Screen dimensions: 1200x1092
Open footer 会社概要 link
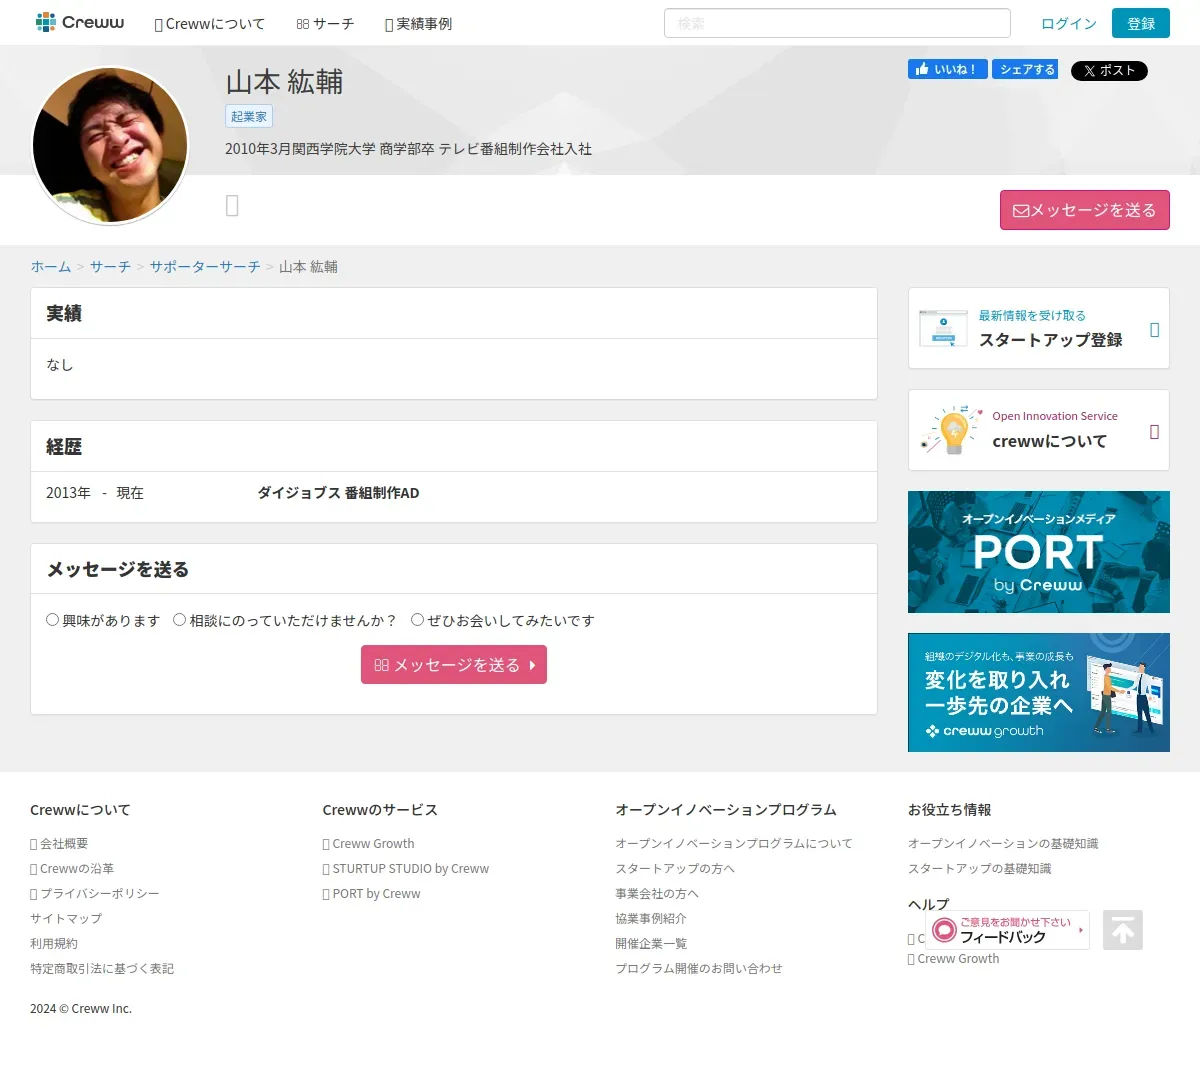[59, 844]
